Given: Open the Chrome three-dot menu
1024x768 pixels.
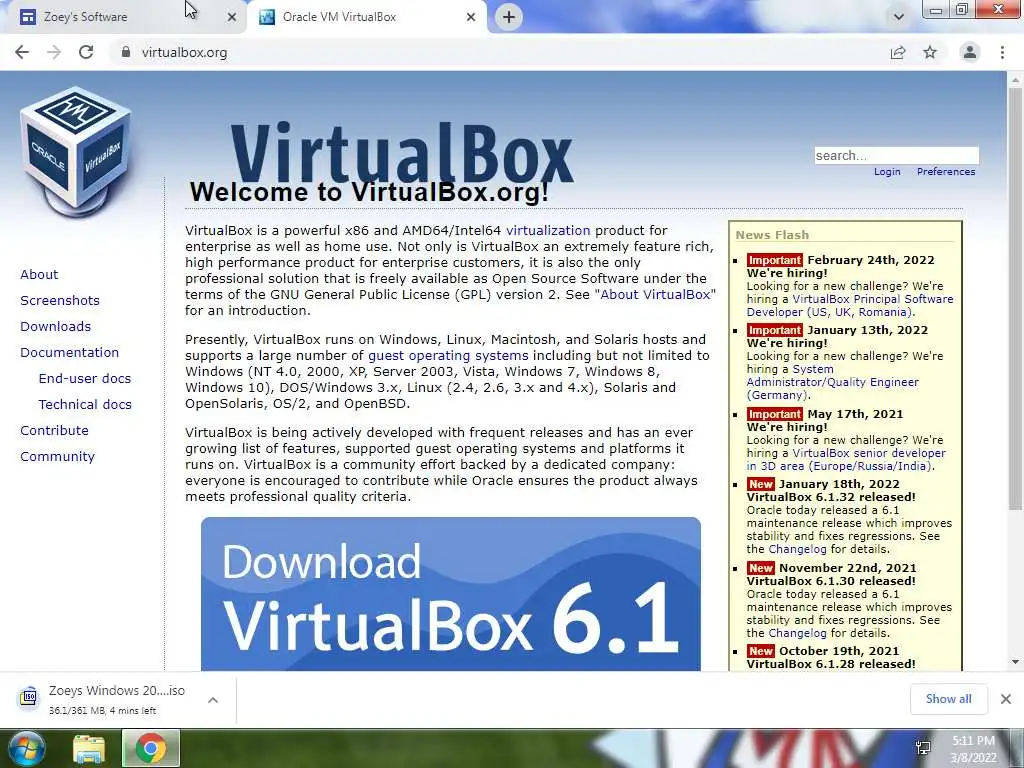Looking at the screenshot, I should click(x=1002, y=52).
